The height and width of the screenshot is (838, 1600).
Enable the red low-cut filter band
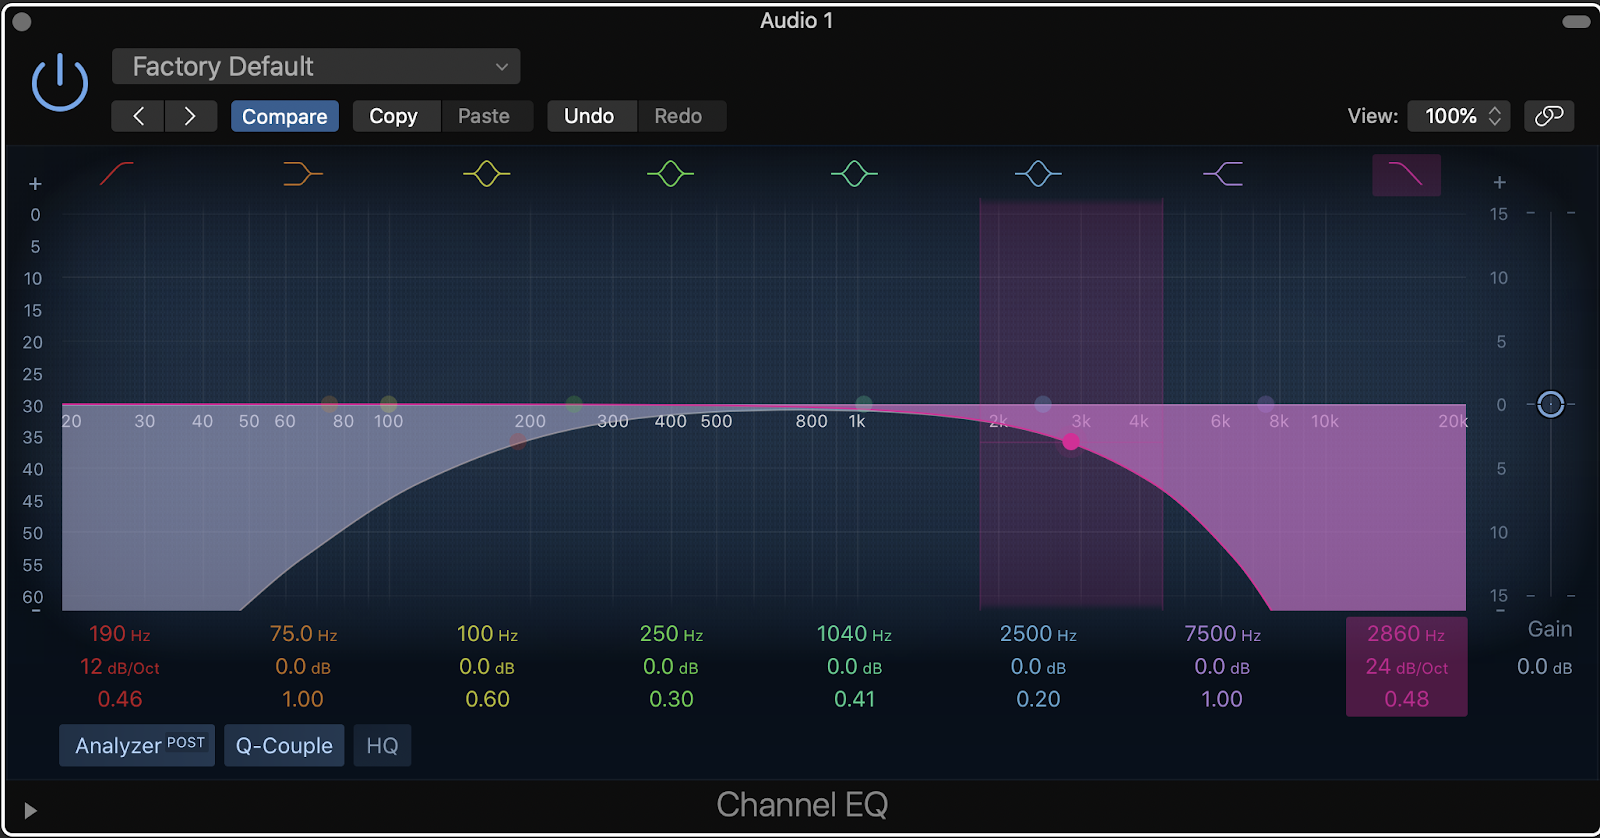click(117, 174)
